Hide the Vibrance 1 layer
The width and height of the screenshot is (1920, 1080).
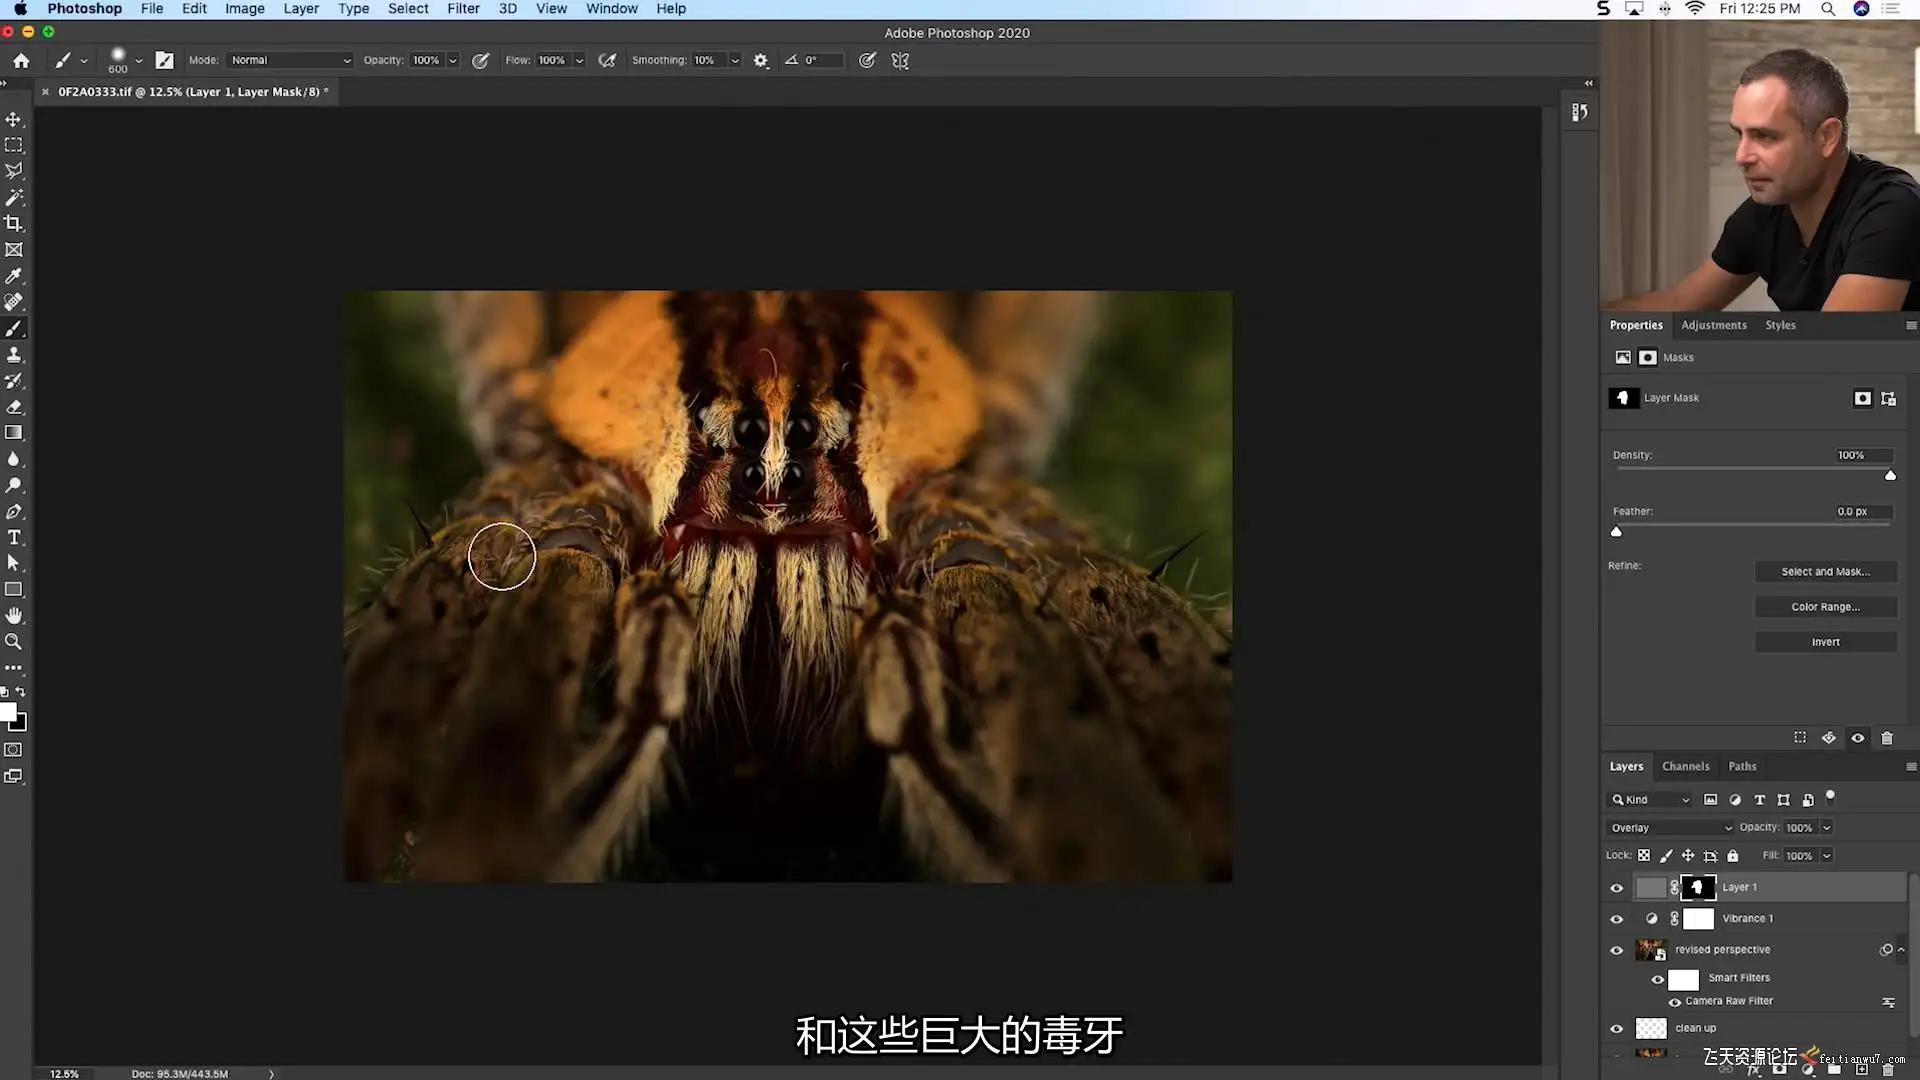click(1617, 919)
